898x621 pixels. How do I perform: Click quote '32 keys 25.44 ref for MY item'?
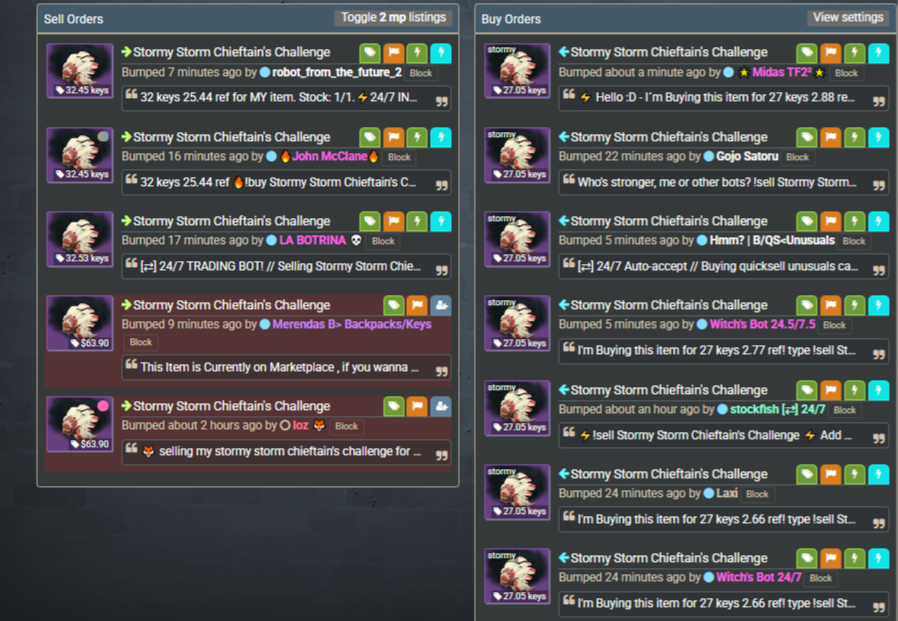[286, 98]
